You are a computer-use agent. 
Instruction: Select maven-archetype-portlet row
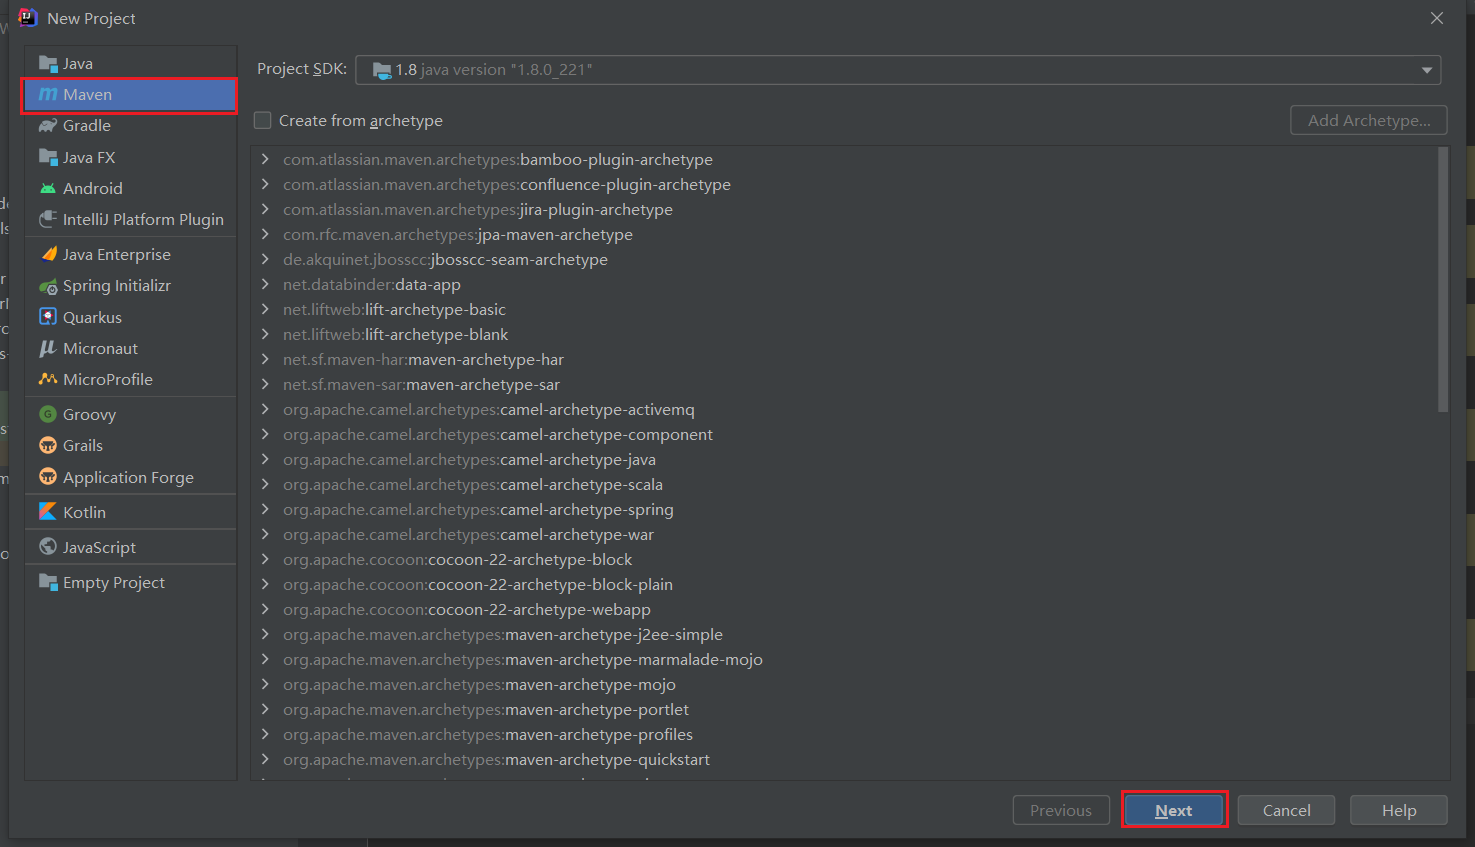[844, 709]
